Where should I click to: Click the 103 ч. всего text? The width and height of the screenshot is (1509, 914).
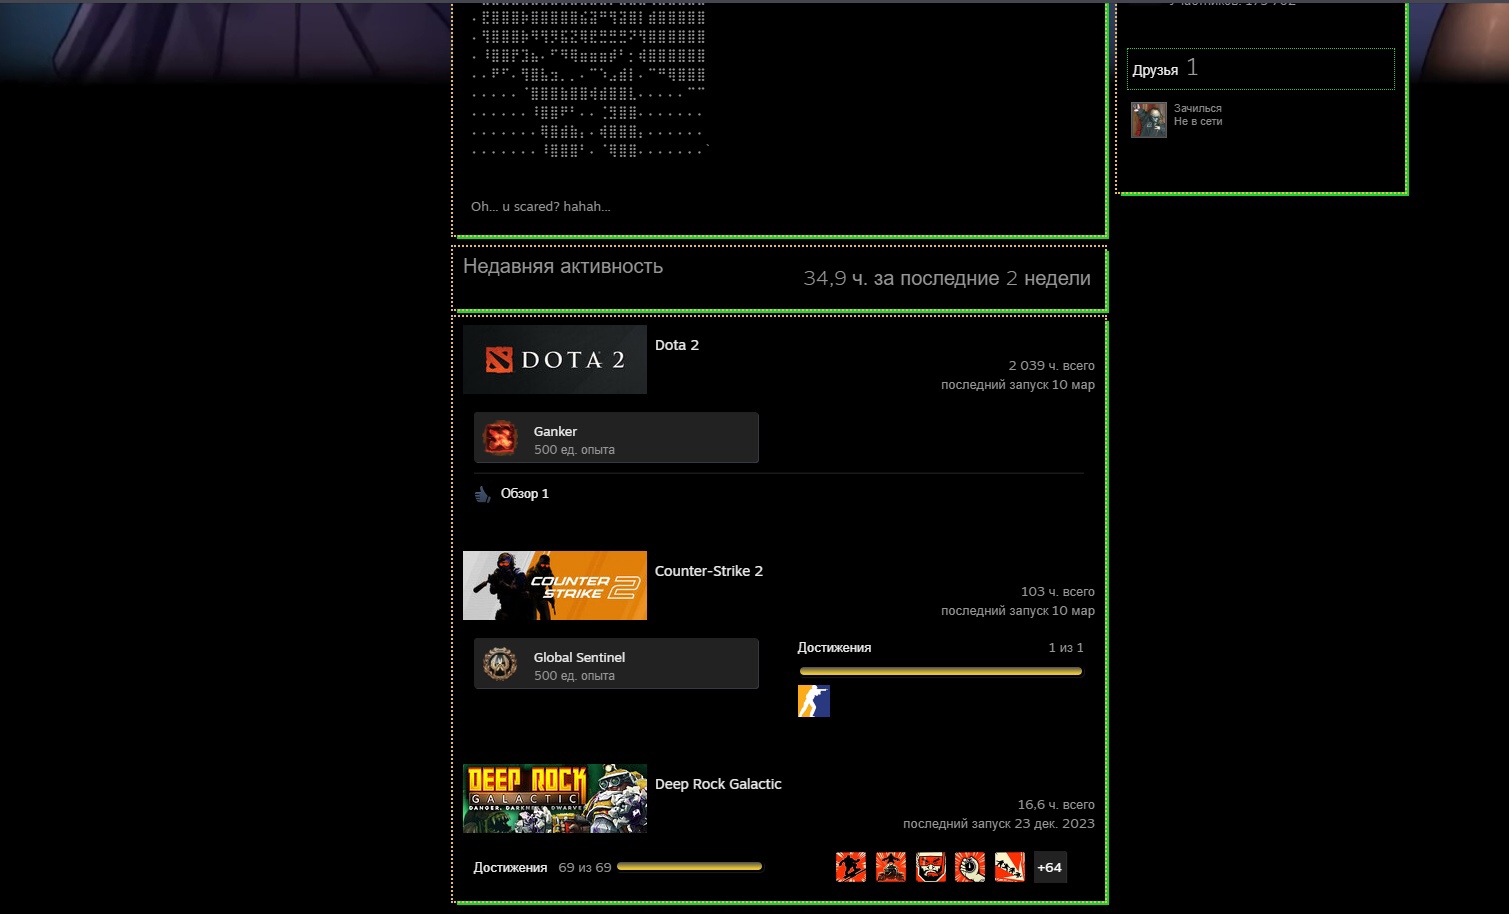[x=1058, y=592]
